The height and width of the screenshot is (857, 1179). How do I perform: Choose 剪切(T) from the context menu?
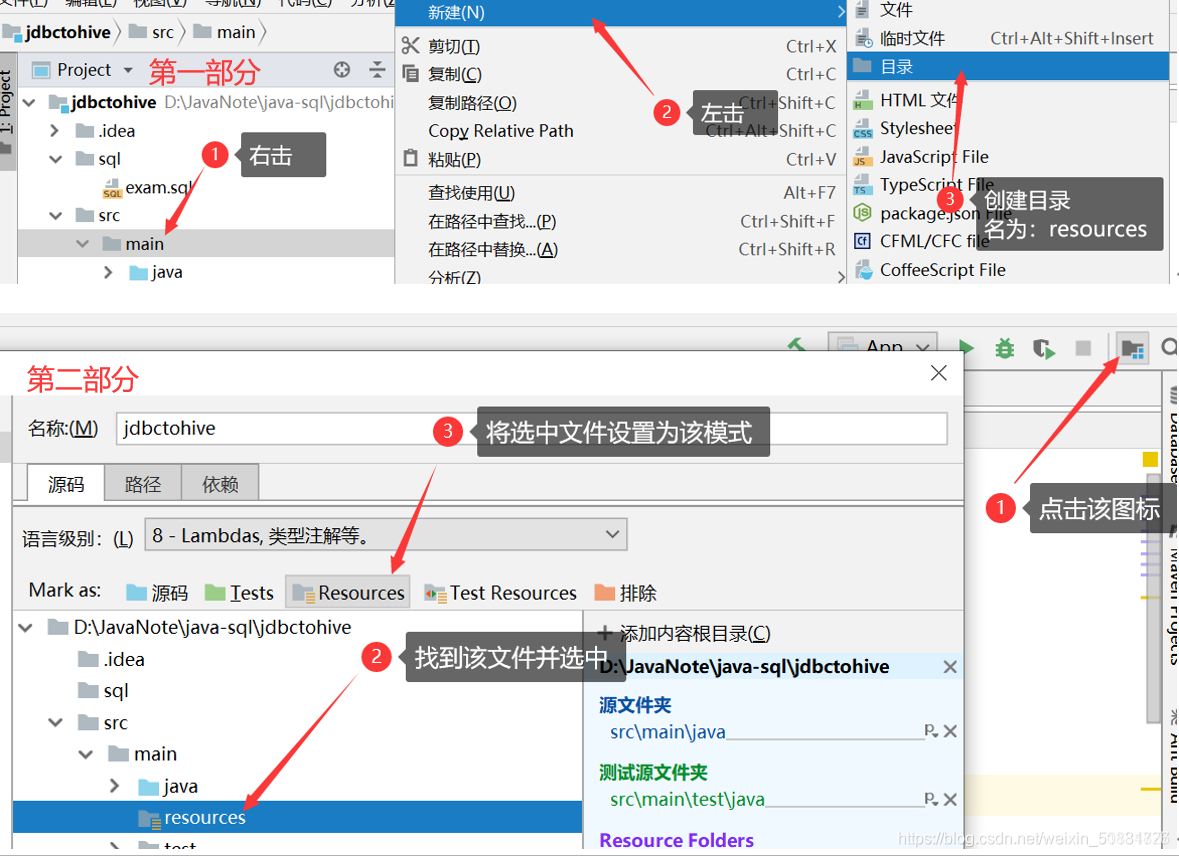tap(620, 47)
